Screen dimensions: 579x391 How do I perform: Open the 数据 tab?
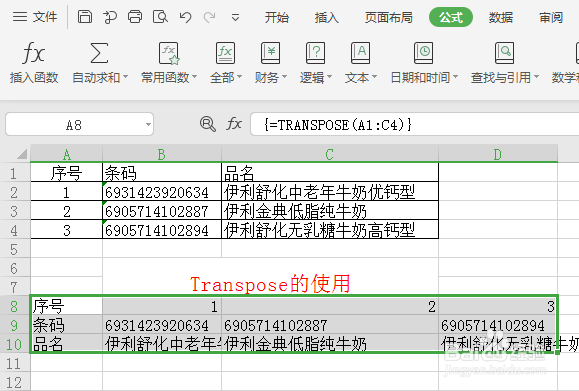click(501, 17)
